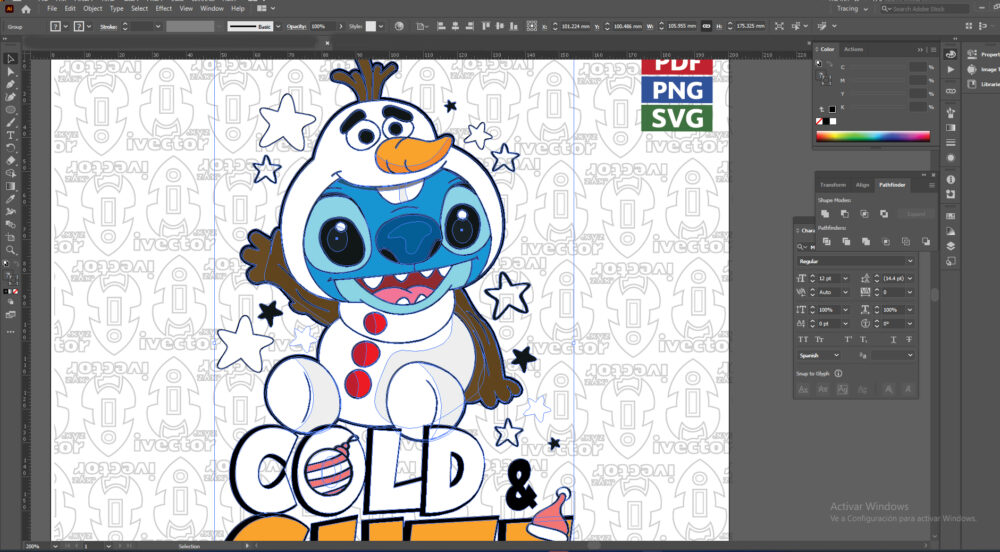Viewport: 1000px width, 552px height.
Task: Click the X position value field
Action: [574, 26]
